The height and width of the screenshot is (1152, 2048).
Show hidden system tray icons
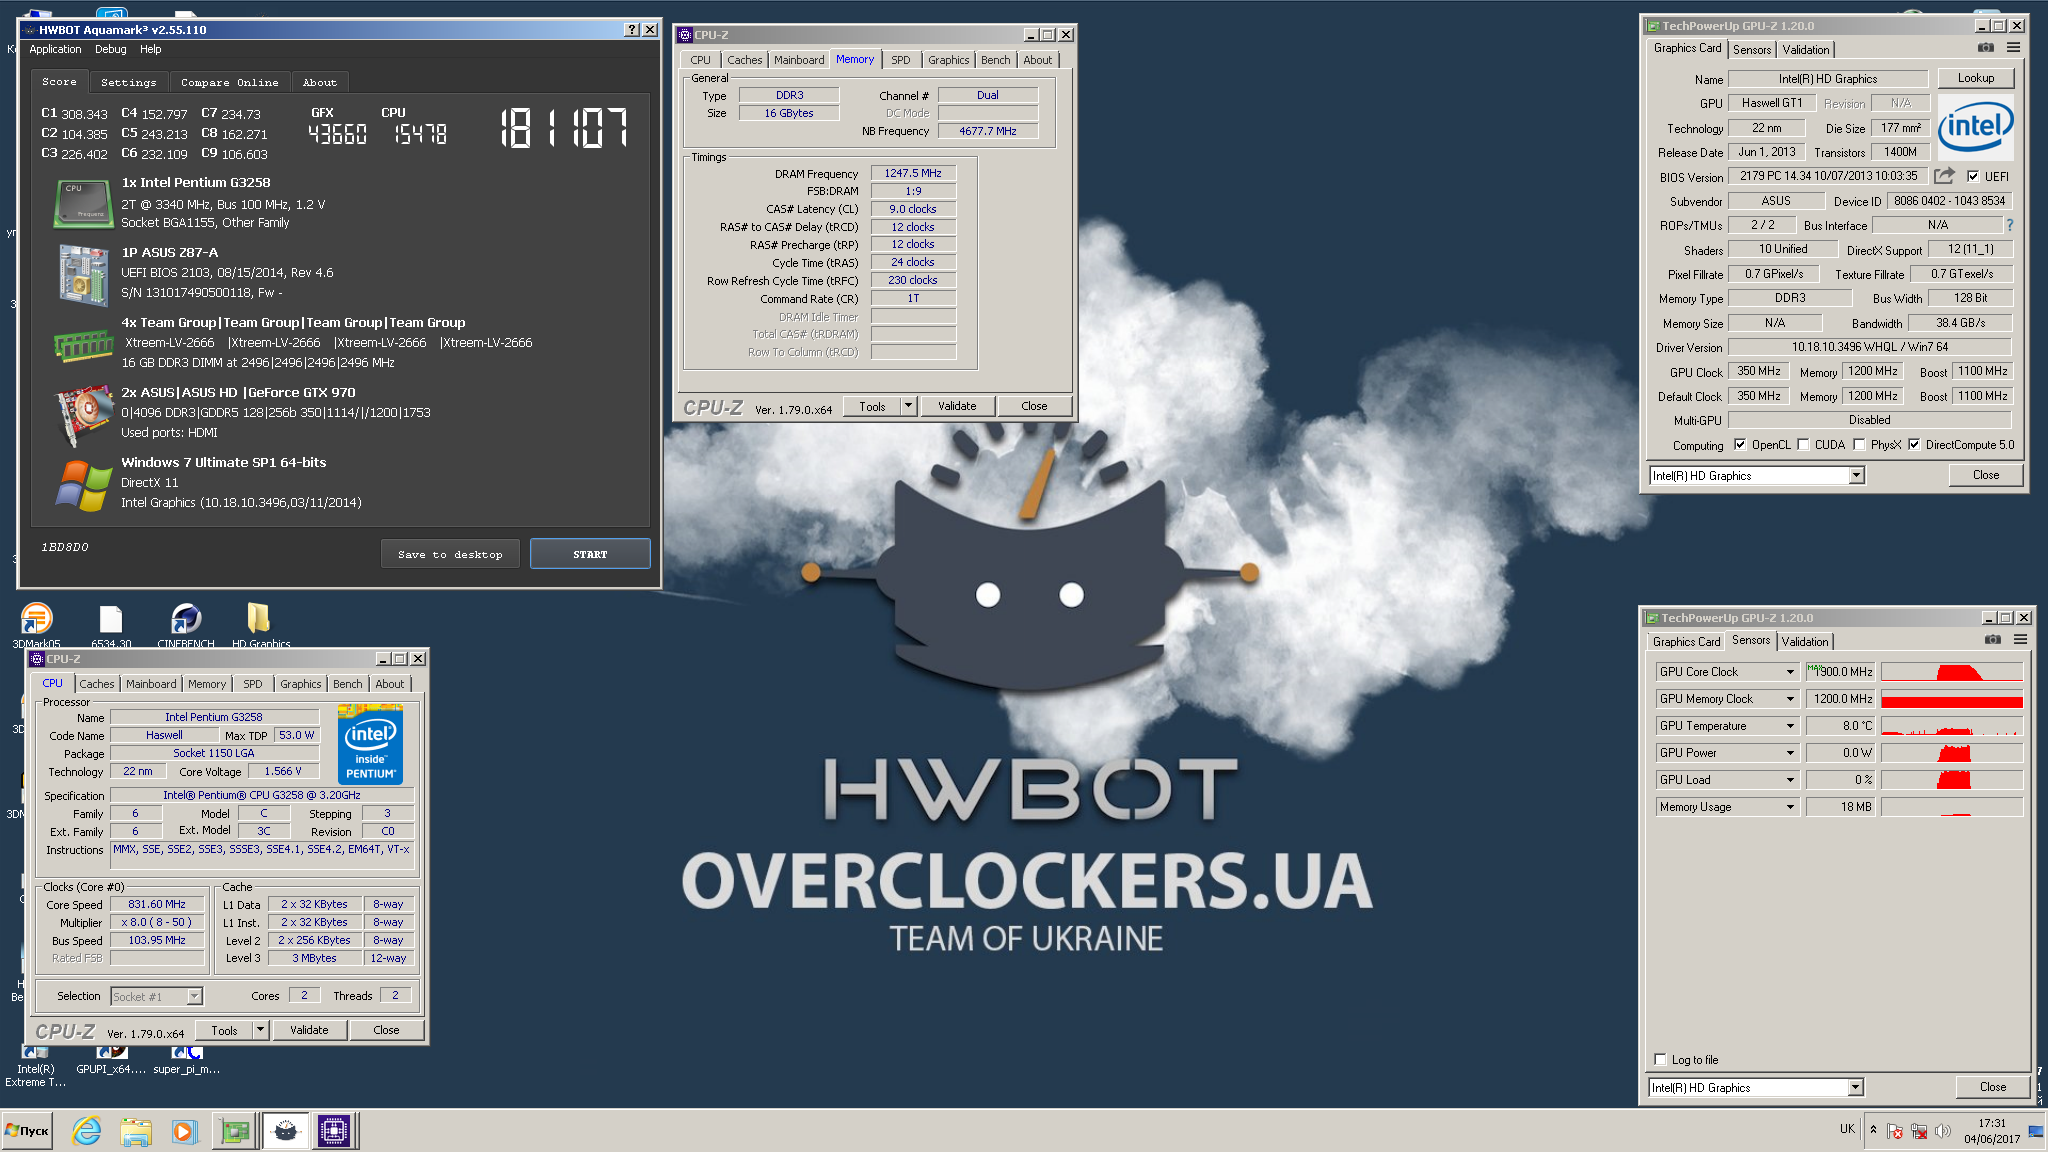[x=1873, y=1130]
